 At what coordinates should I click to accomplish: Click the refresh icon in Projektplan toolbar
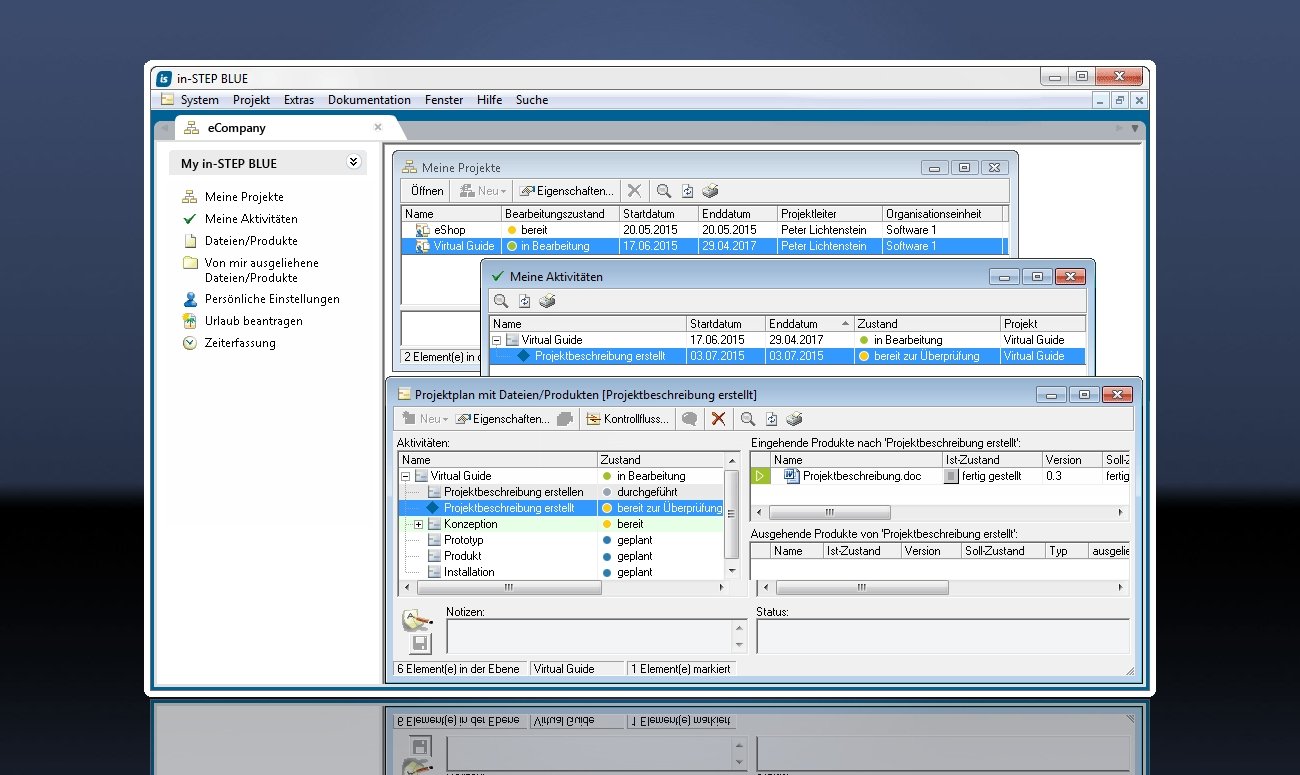click(771, 419)
